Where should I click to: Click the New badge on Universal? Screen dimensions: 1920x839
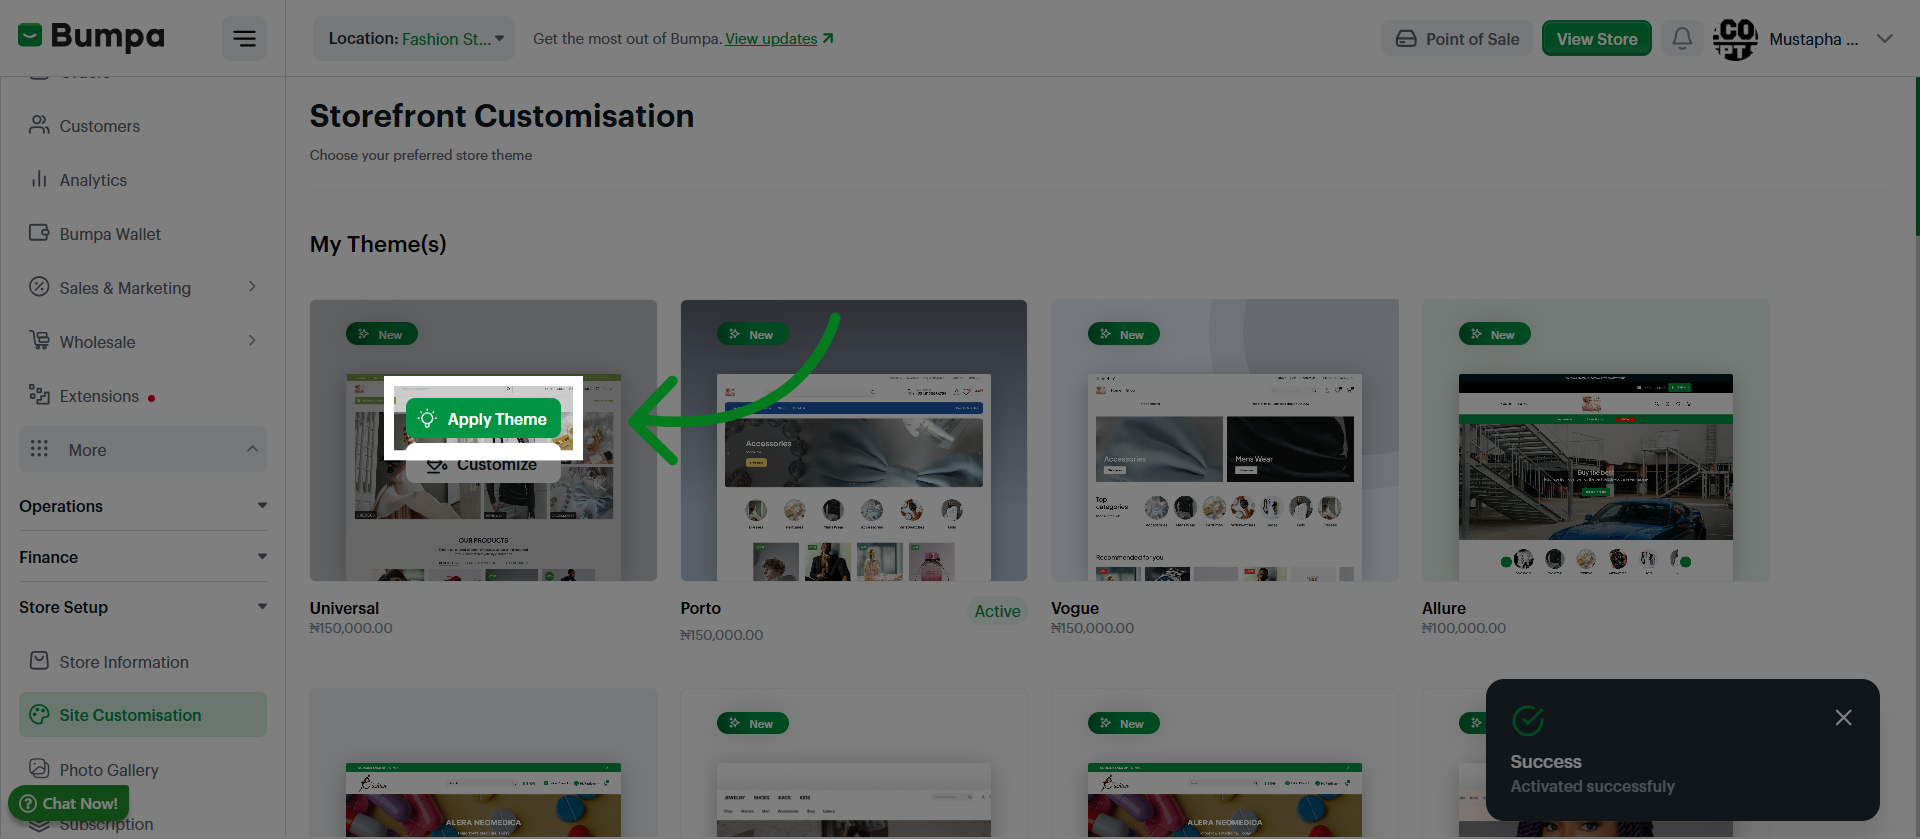click(x=381, y=334)
